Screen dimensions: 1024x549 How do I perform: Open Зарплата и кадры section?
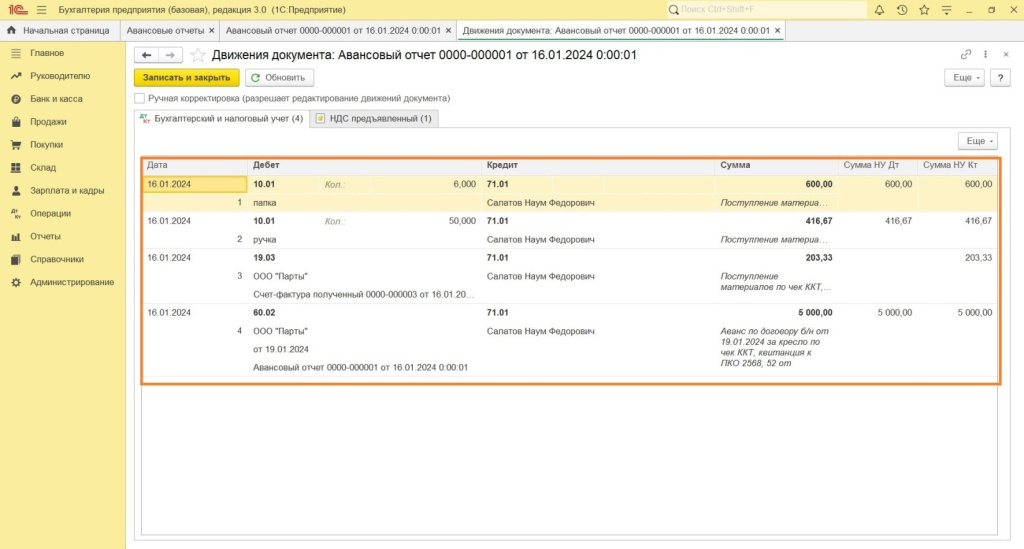pos(67,190)
